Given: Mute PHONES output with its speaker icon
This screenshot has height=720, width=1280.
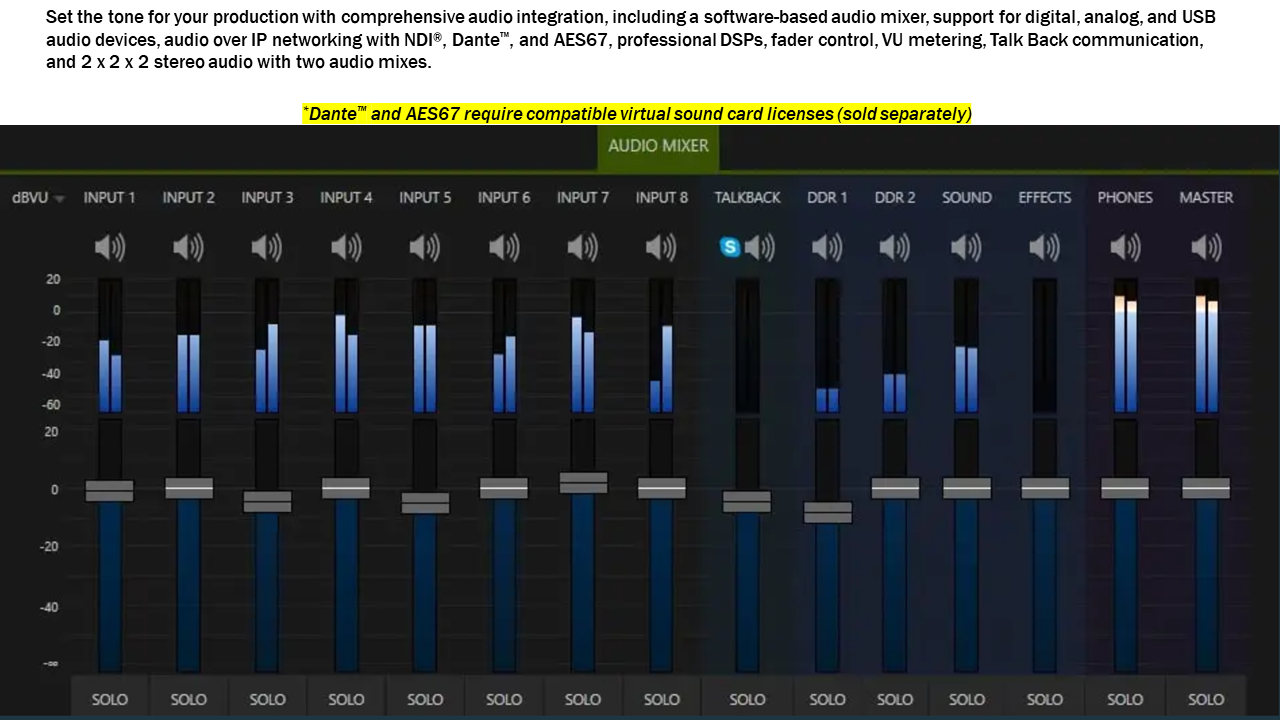Looking at the screenshot, I should pos(1125,247).
